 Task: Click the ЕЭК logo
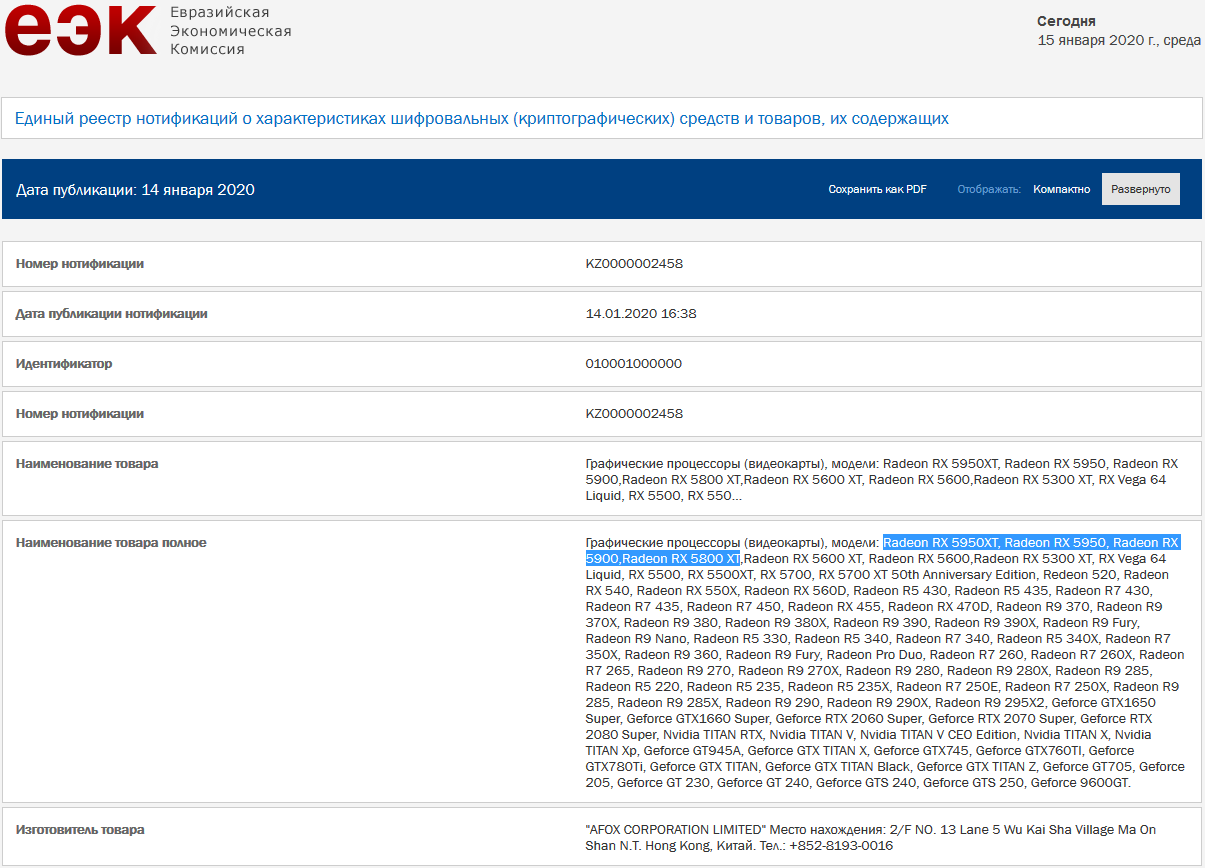pyautogui.click(x=80, y=29)
